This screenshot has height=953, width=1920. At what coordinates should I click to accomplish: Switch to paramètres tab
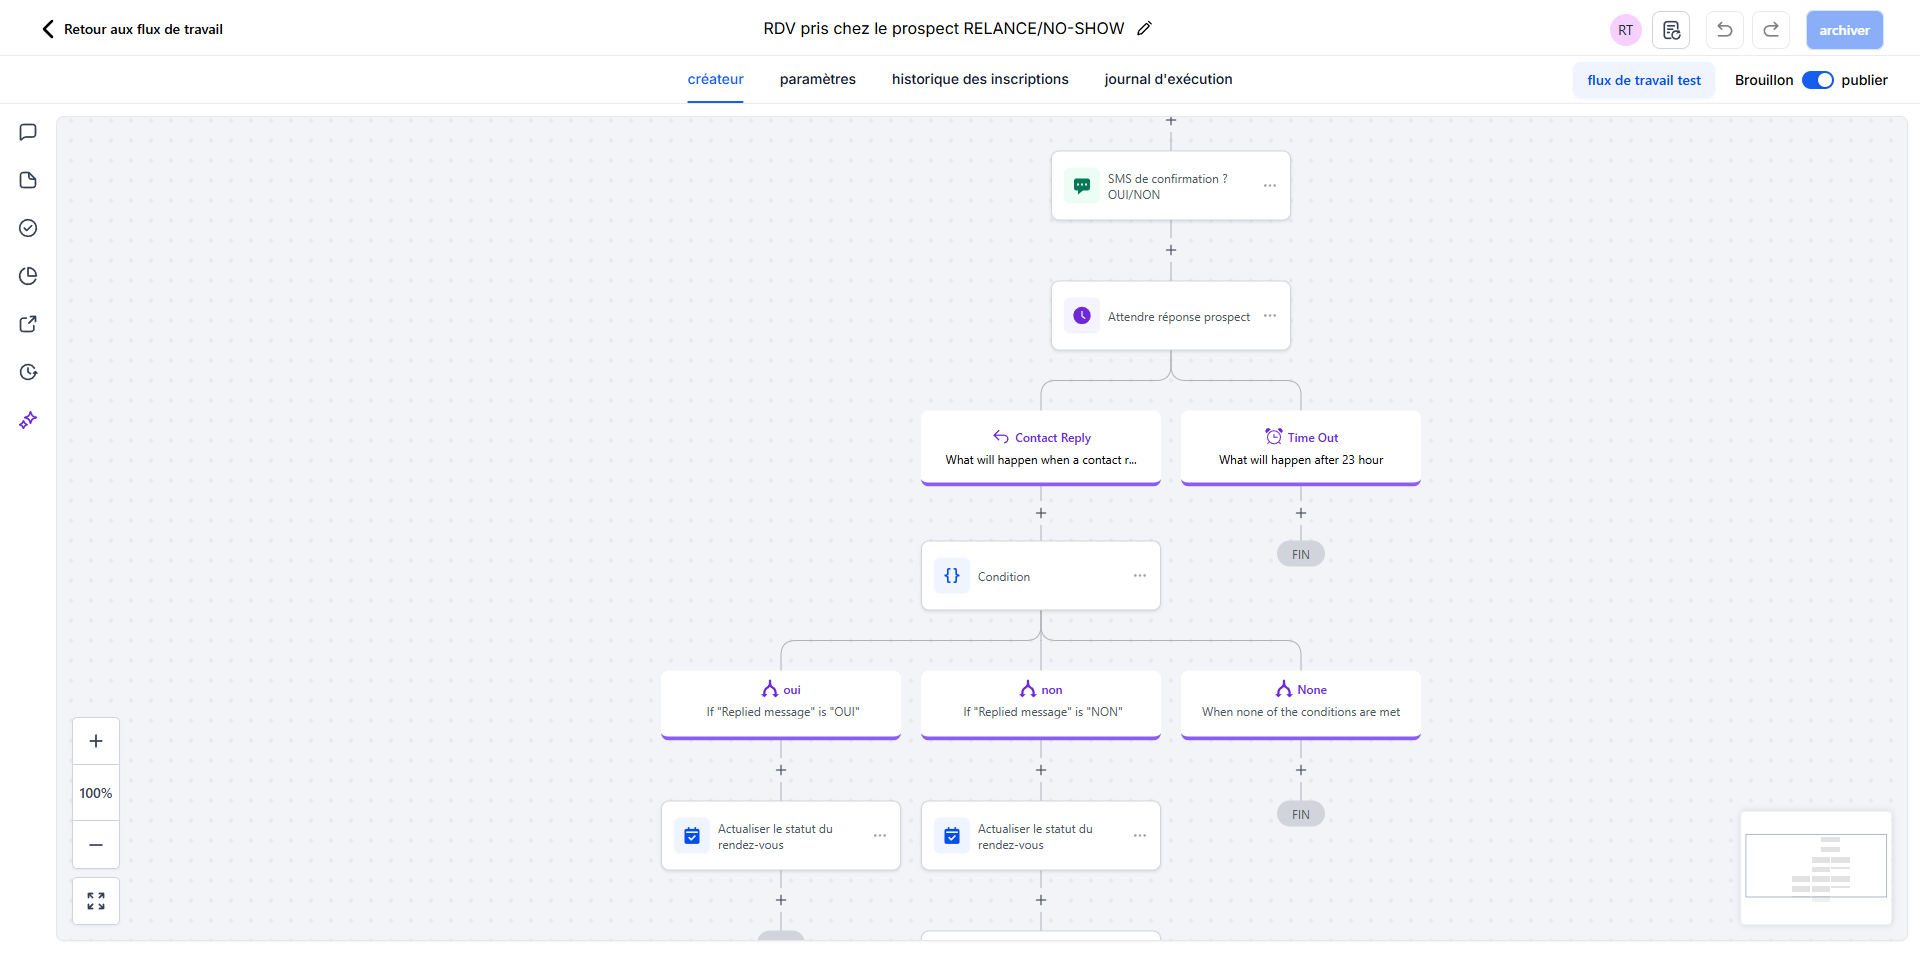coord(818,79)
